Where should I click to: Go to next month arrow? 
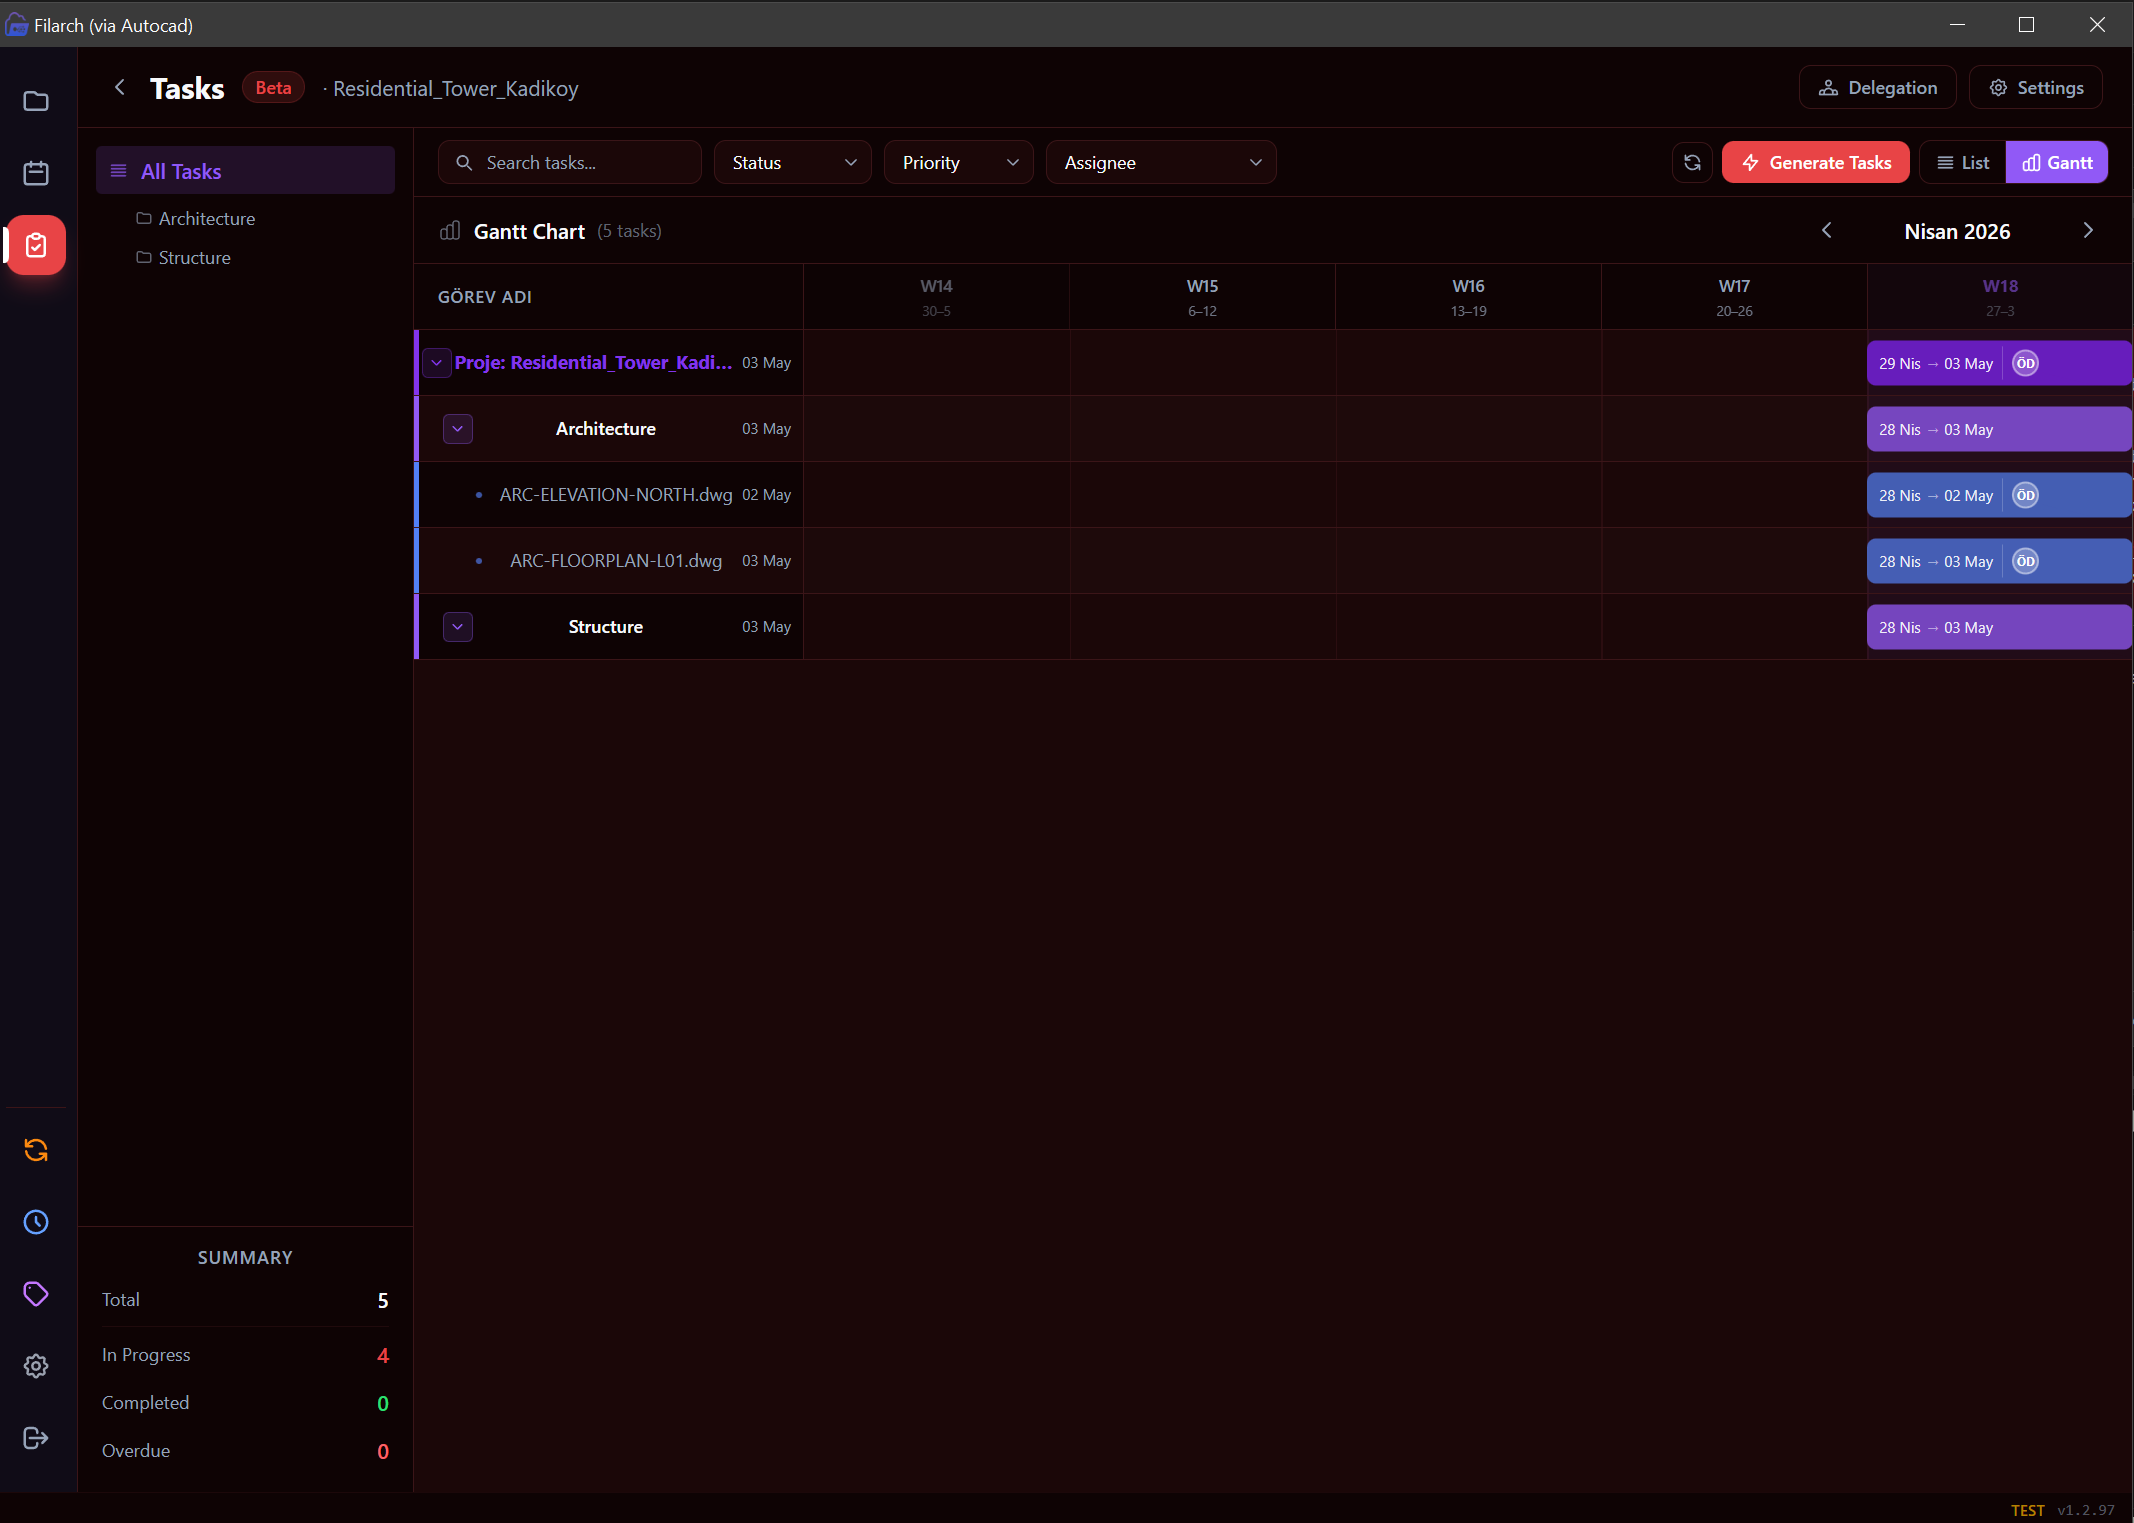(x=2088, y=231)
